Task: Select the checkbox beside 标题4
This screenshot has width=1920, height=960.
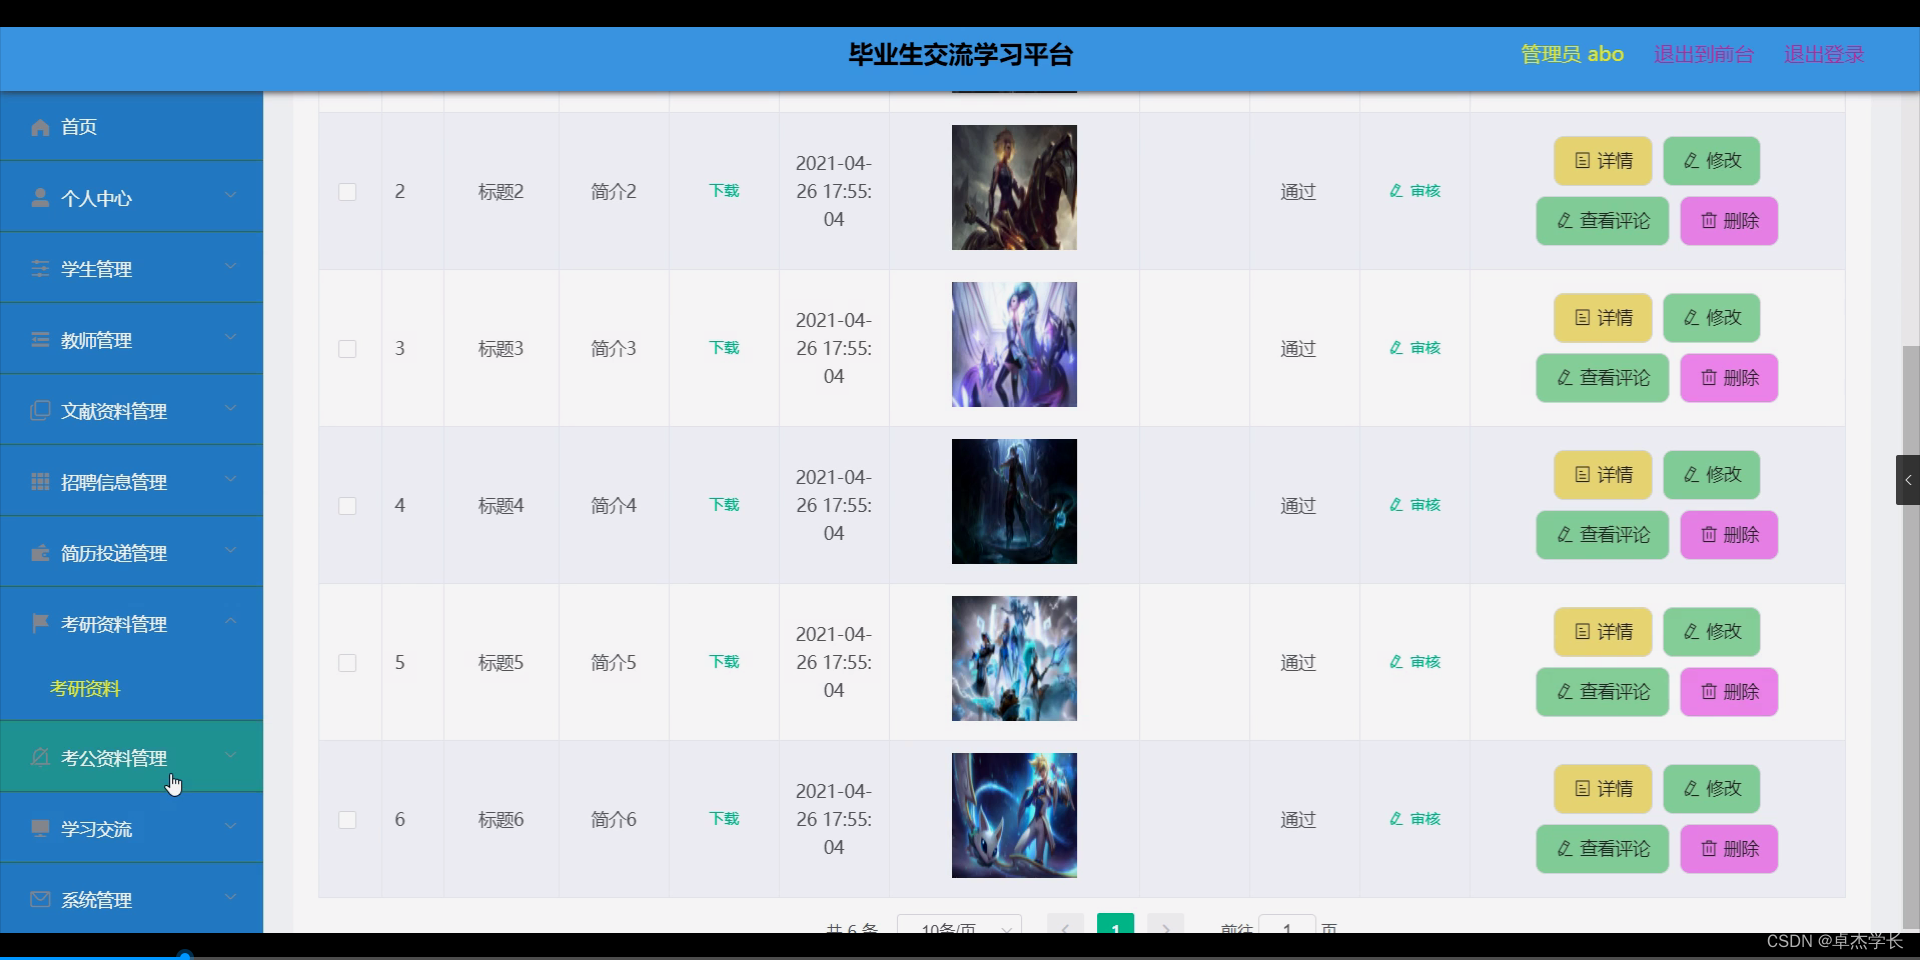Action: (347, 506)
